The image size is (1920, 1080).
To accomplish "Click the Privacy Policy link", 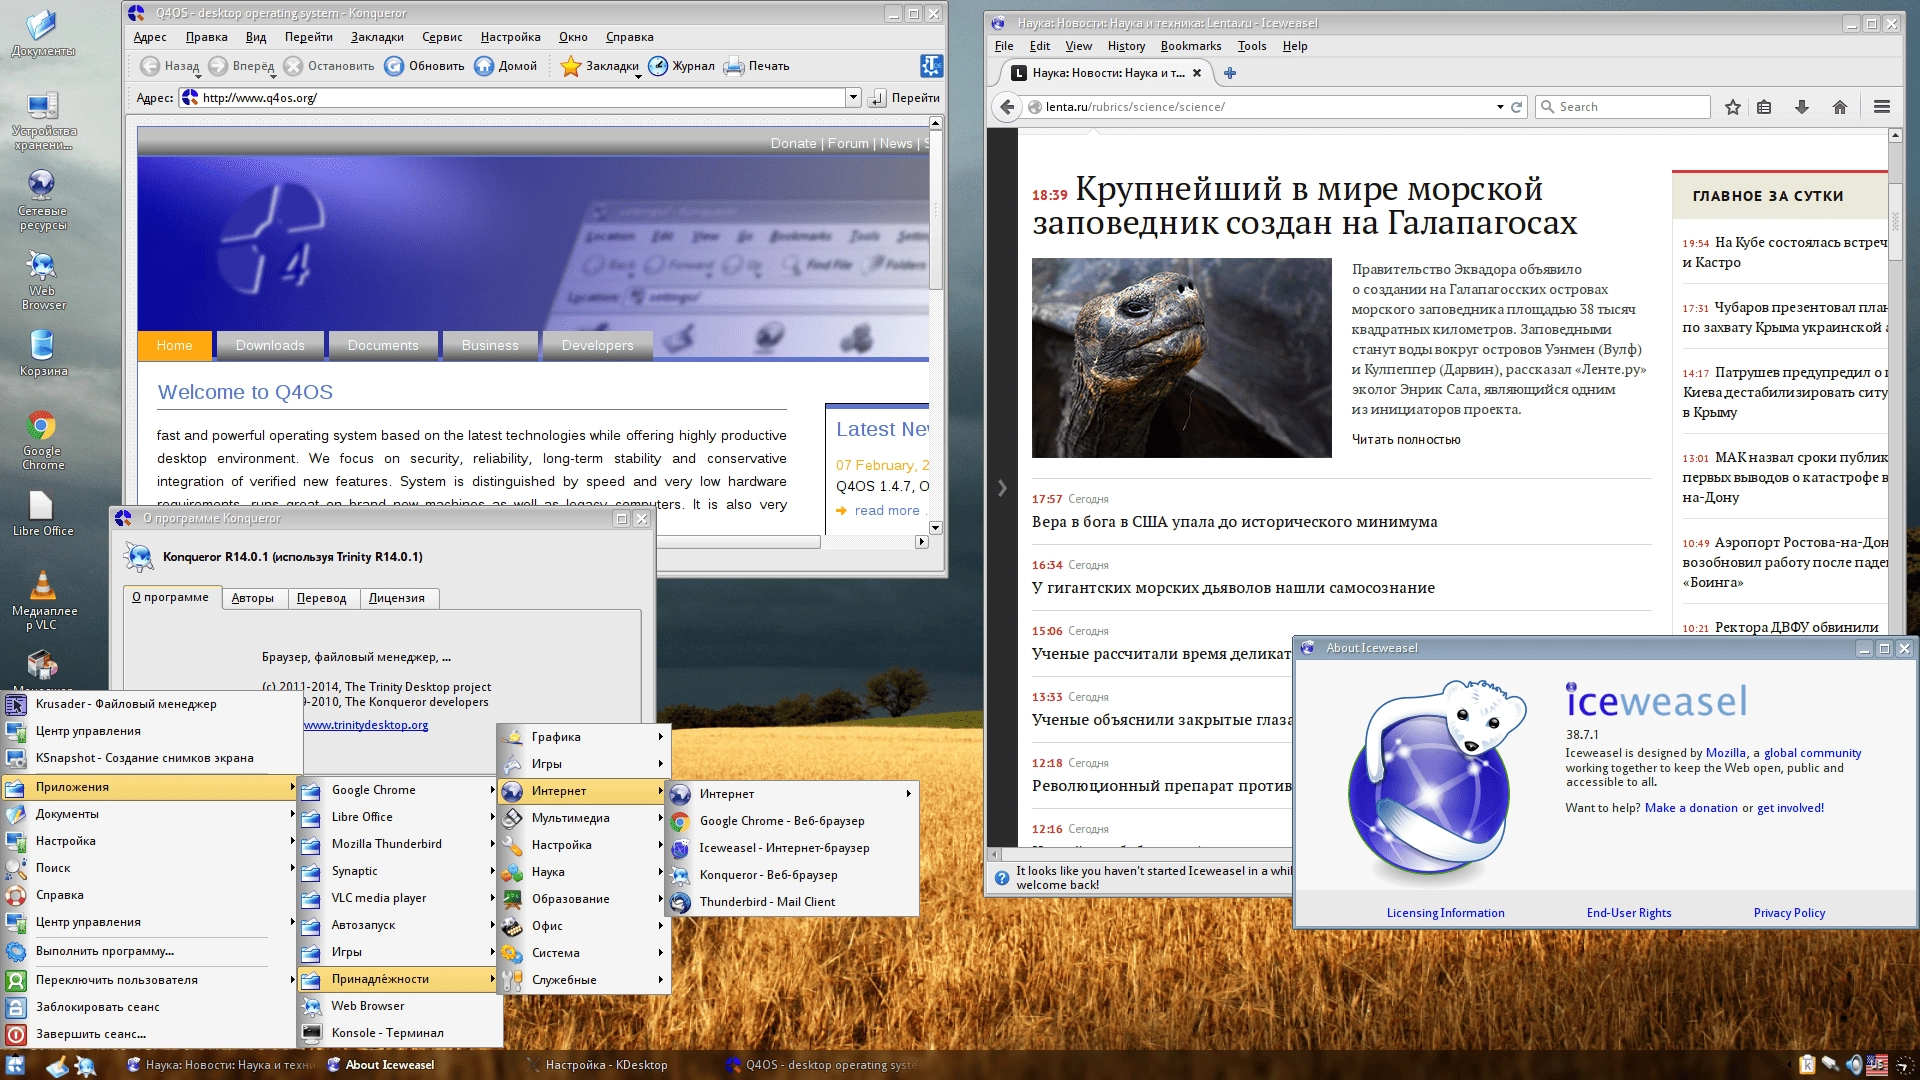I will tap(1789, 913).
